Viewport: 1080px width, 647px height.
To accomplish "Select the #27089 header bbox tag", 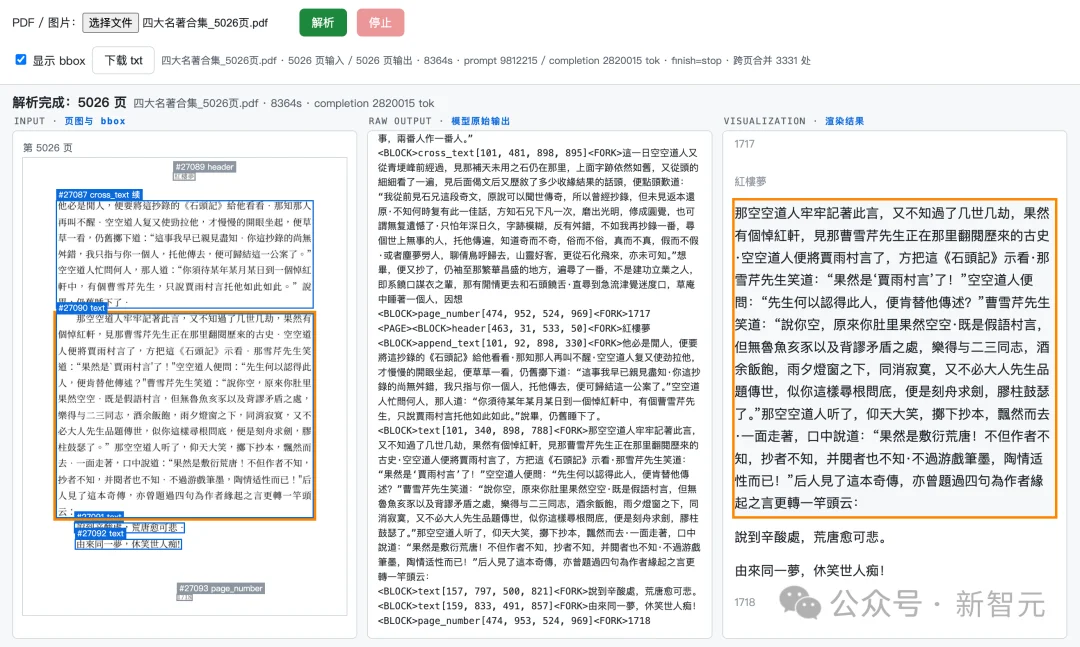I will coord(205,167).
